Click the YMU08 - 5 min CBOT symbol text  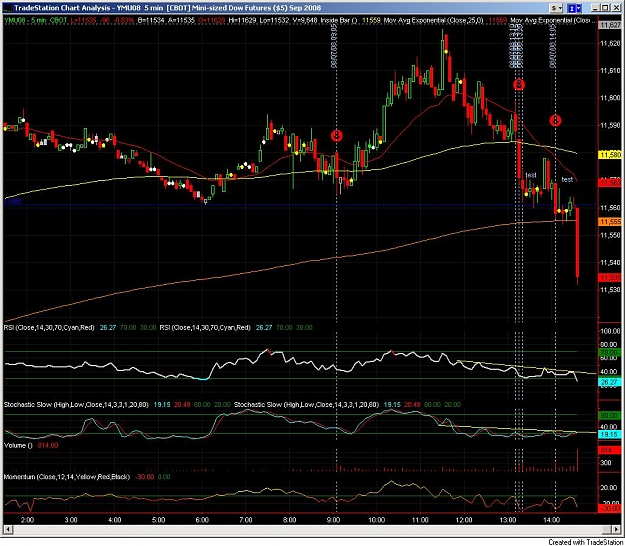tap(35, 20)
